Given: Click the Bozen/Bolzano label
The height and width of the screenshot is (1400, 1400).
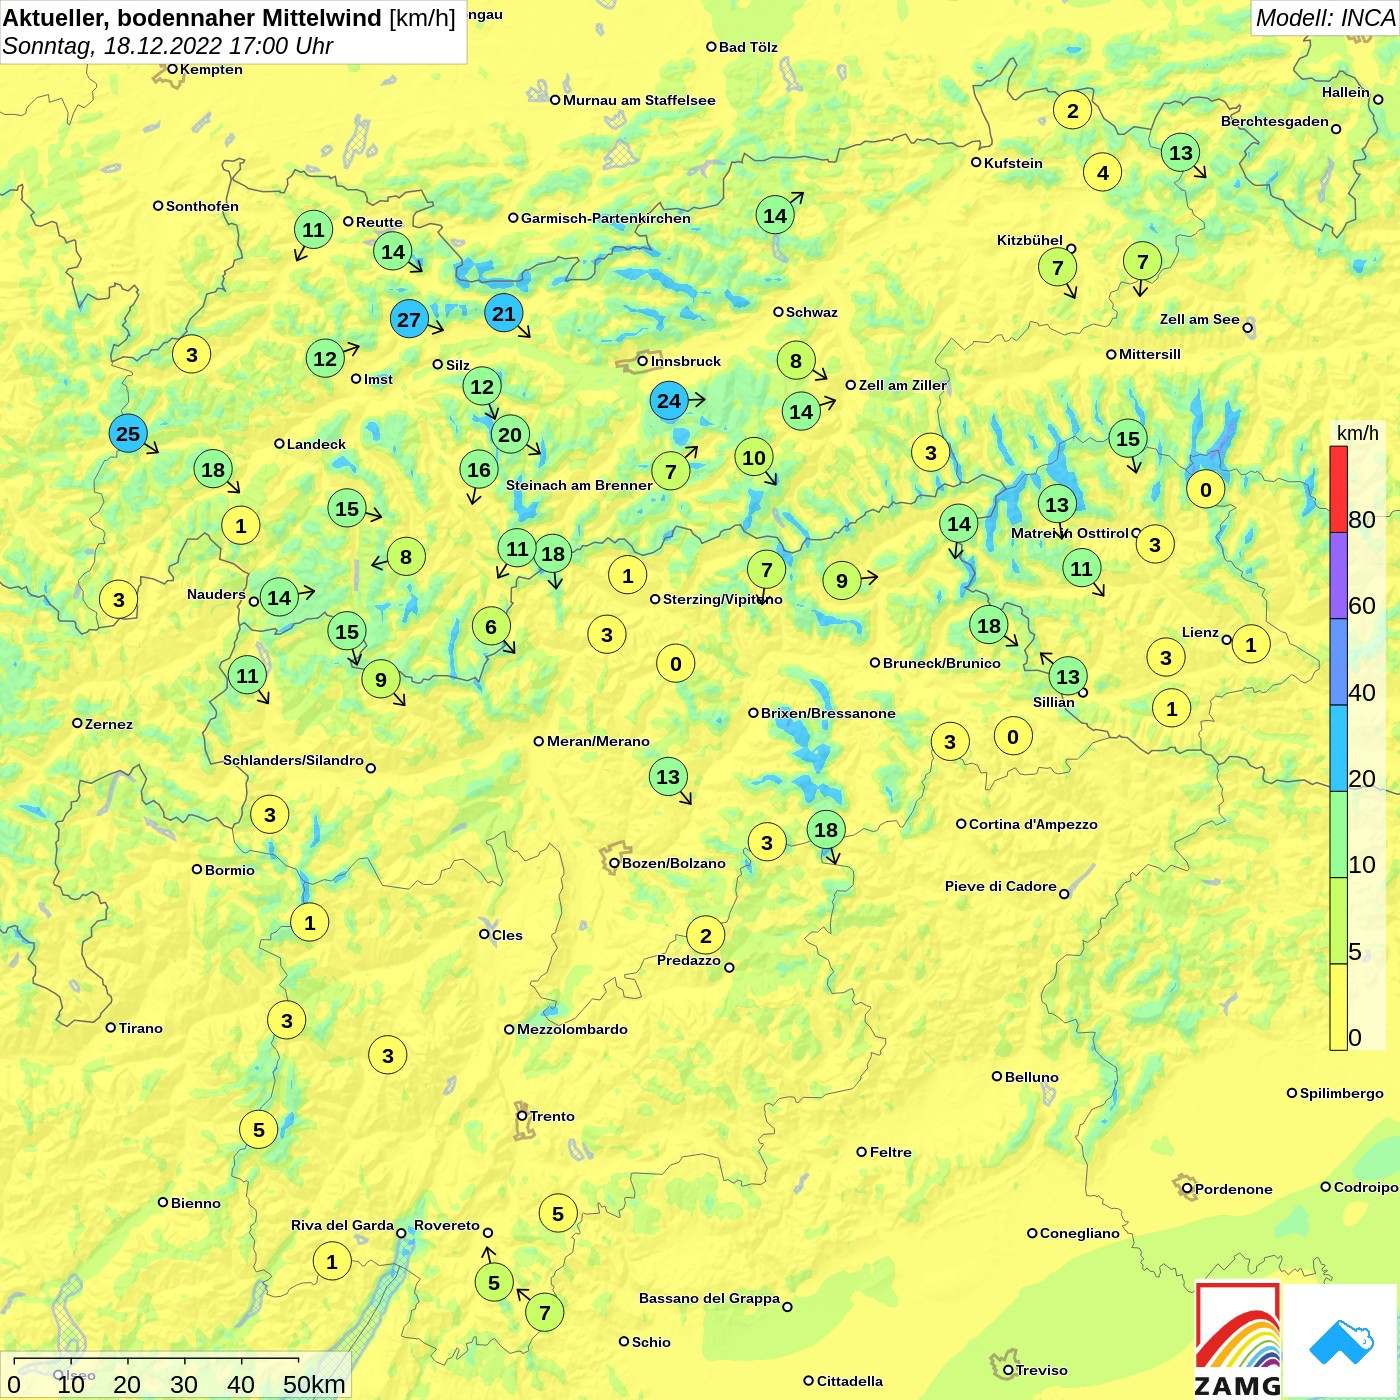Looking at the screenshot, I should point(674,863).
